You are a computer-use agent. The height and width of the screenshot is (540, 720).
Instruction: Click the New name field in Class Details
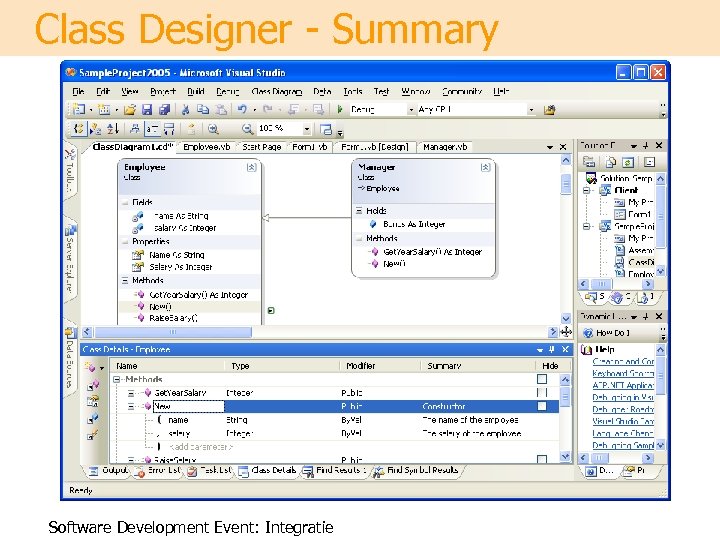pos(188,406)
